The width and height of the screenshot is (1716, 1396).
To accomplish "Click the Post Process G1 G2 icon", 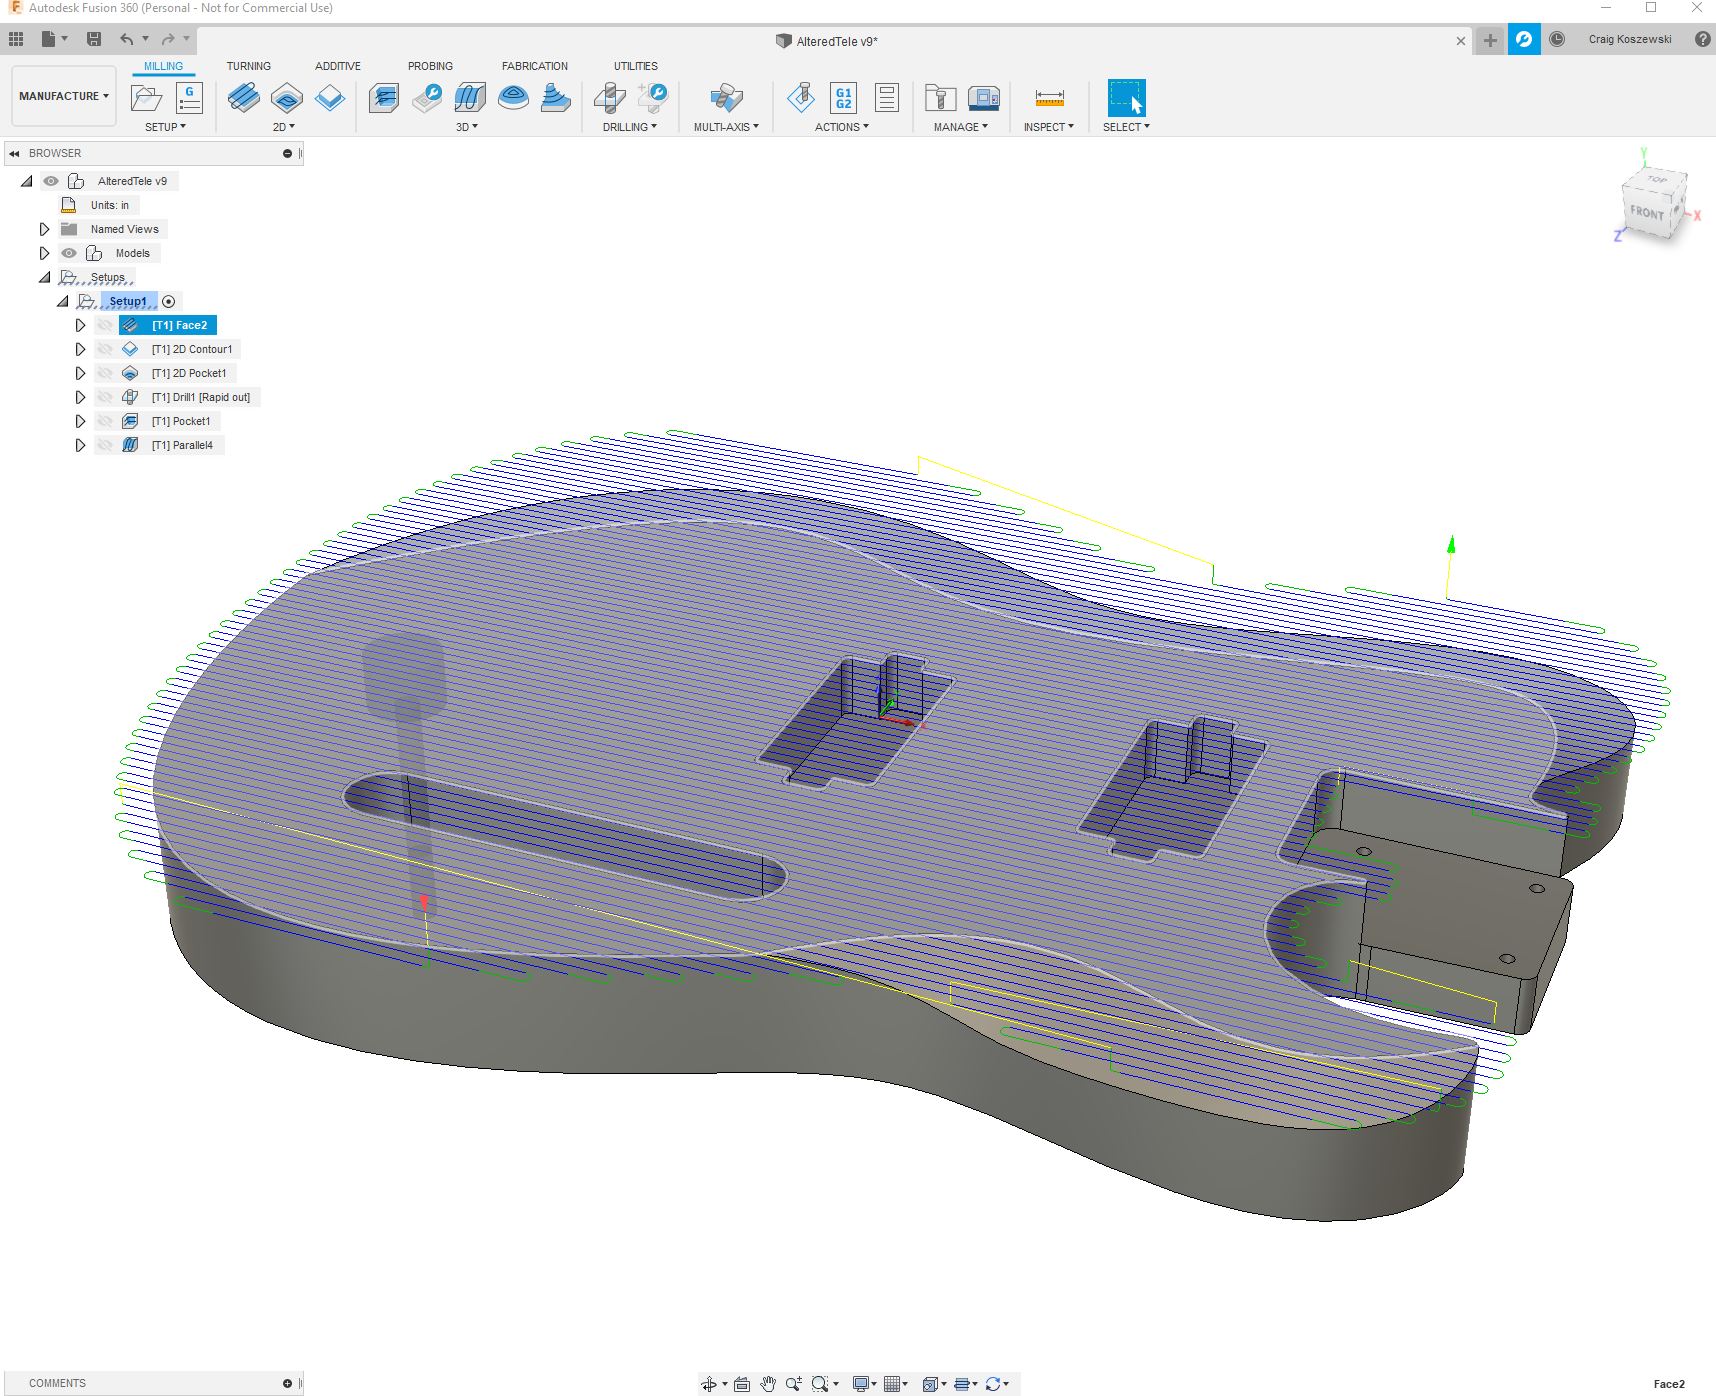I will click(844, 97).
